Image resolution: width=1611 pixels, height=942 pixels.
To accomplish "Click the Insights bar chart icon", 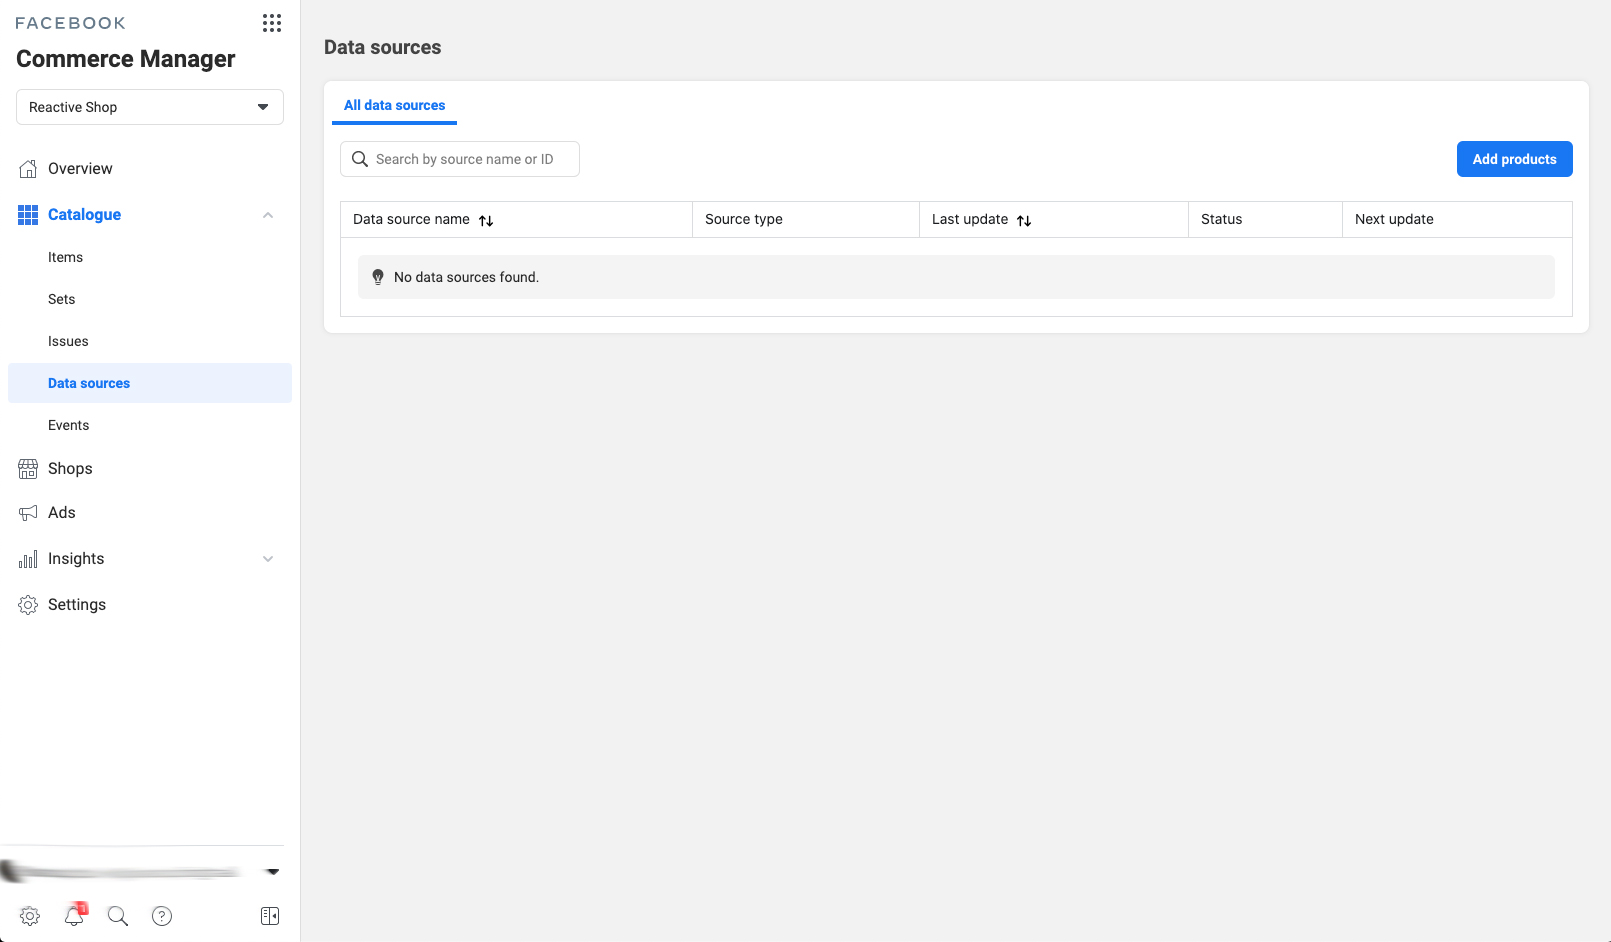I will (28, 559).
